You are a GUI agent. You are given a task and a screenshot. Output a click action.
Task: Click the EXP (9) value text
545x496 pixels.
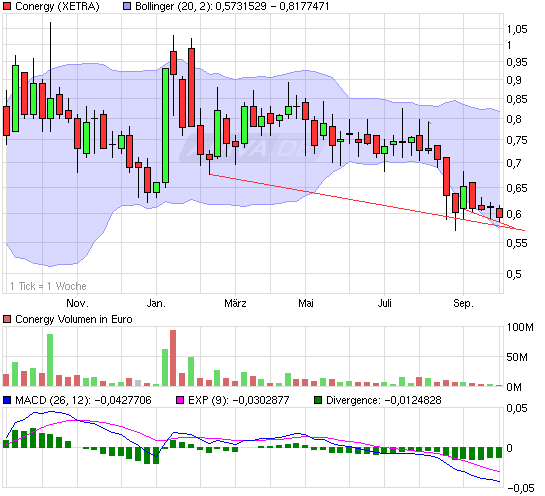coord(261,400)
